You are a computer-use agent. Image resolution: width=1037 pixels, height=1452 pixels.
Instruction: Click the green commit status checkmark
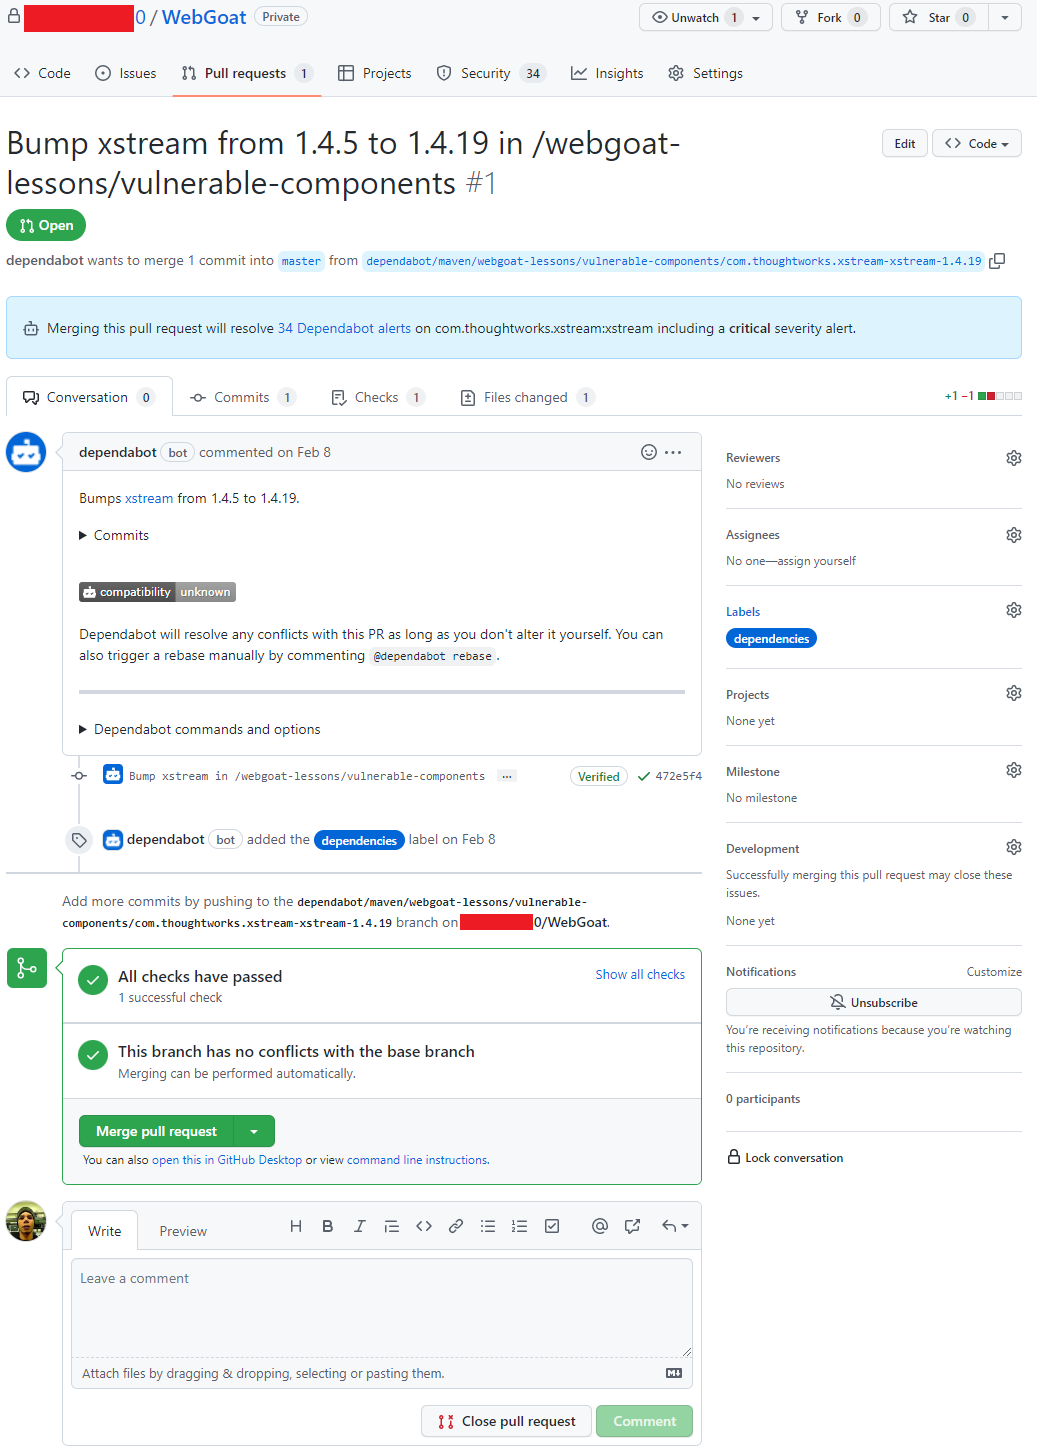click(644, 776)
